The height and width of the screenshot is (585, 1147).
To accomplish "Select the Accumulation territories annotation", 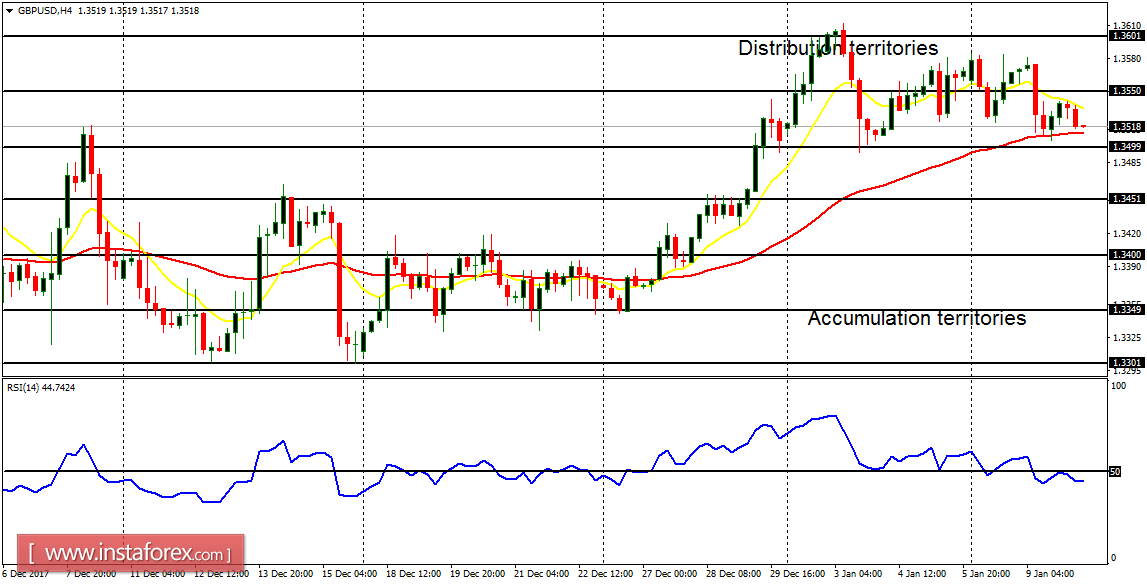I will (x=918, y=318).
